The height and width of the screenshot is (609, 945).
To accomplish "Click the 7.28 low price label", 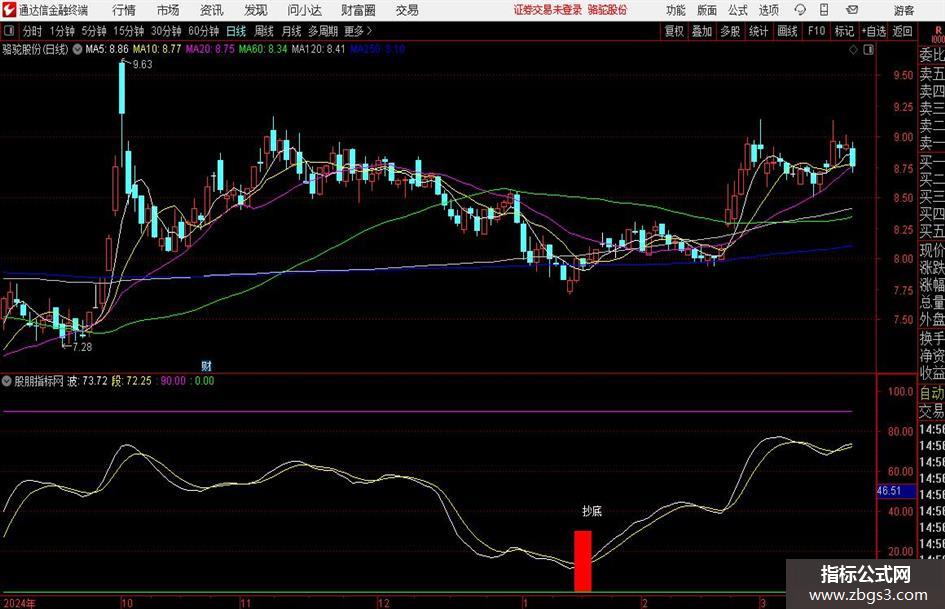I will [82, 347].
